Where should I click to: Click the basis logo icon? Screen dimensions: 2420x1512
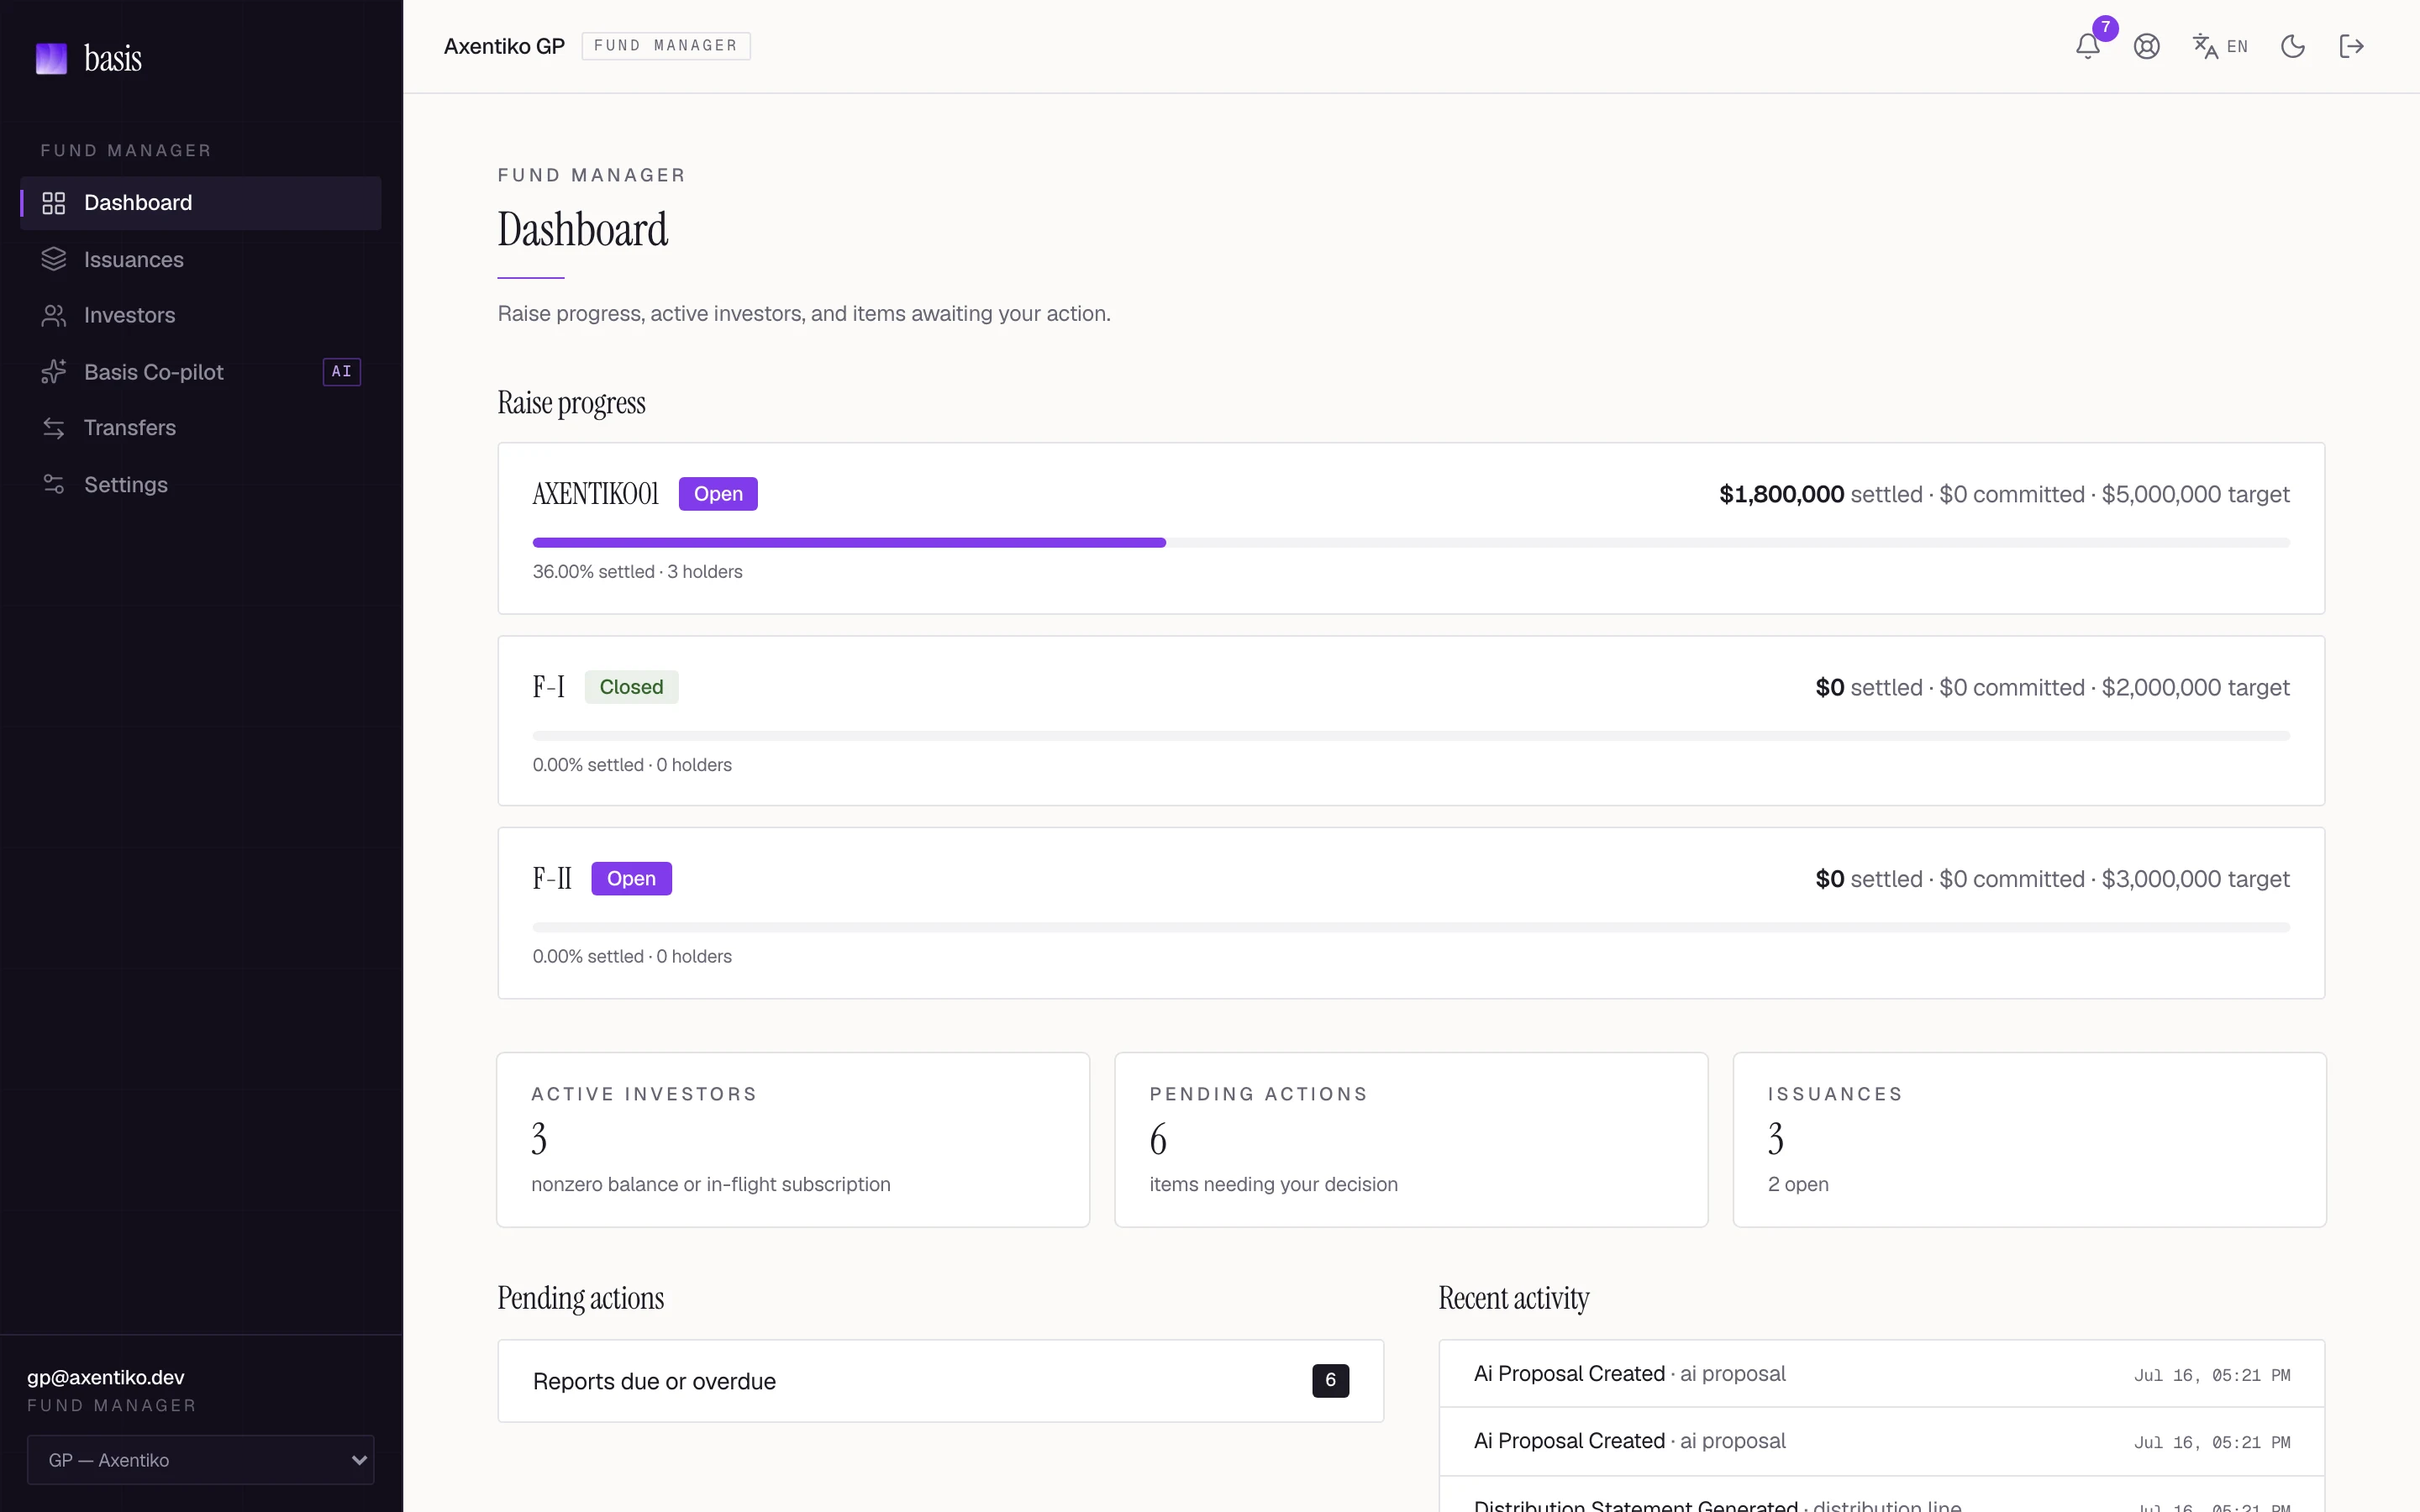(51, 58)
